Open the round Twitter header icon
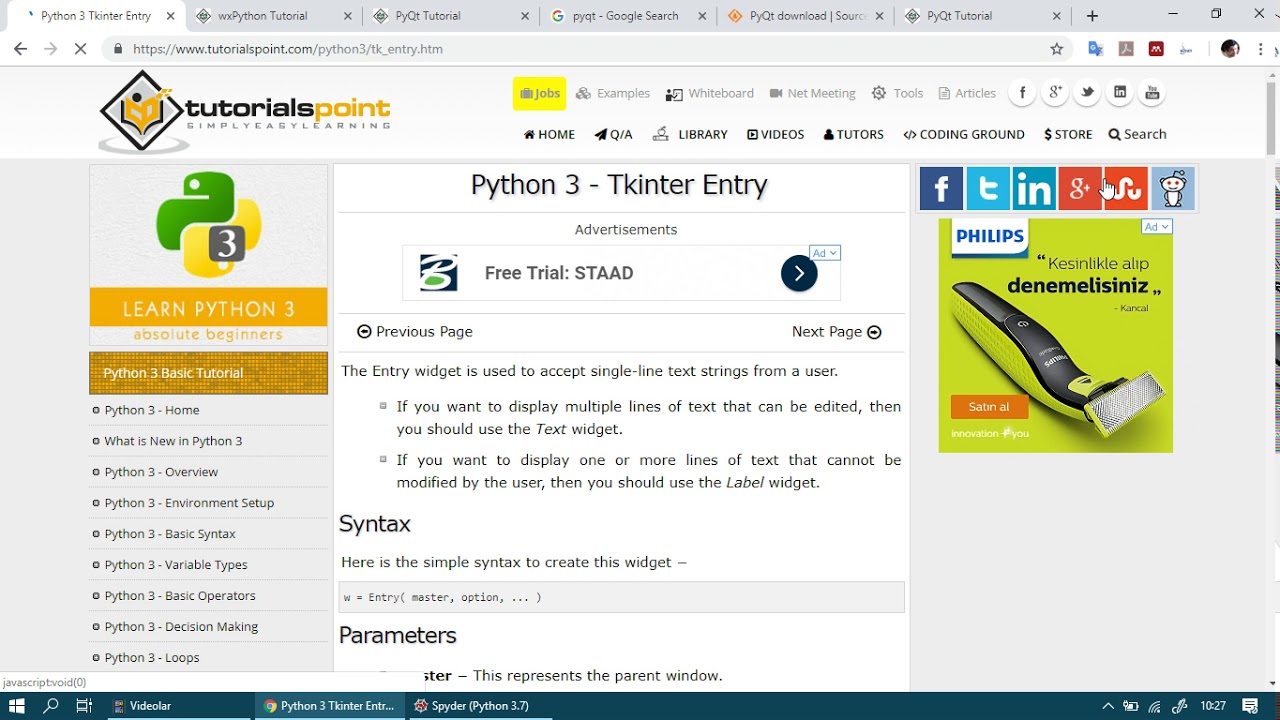The width and height of the screenshot is (1280, 720). (1087, 93)
